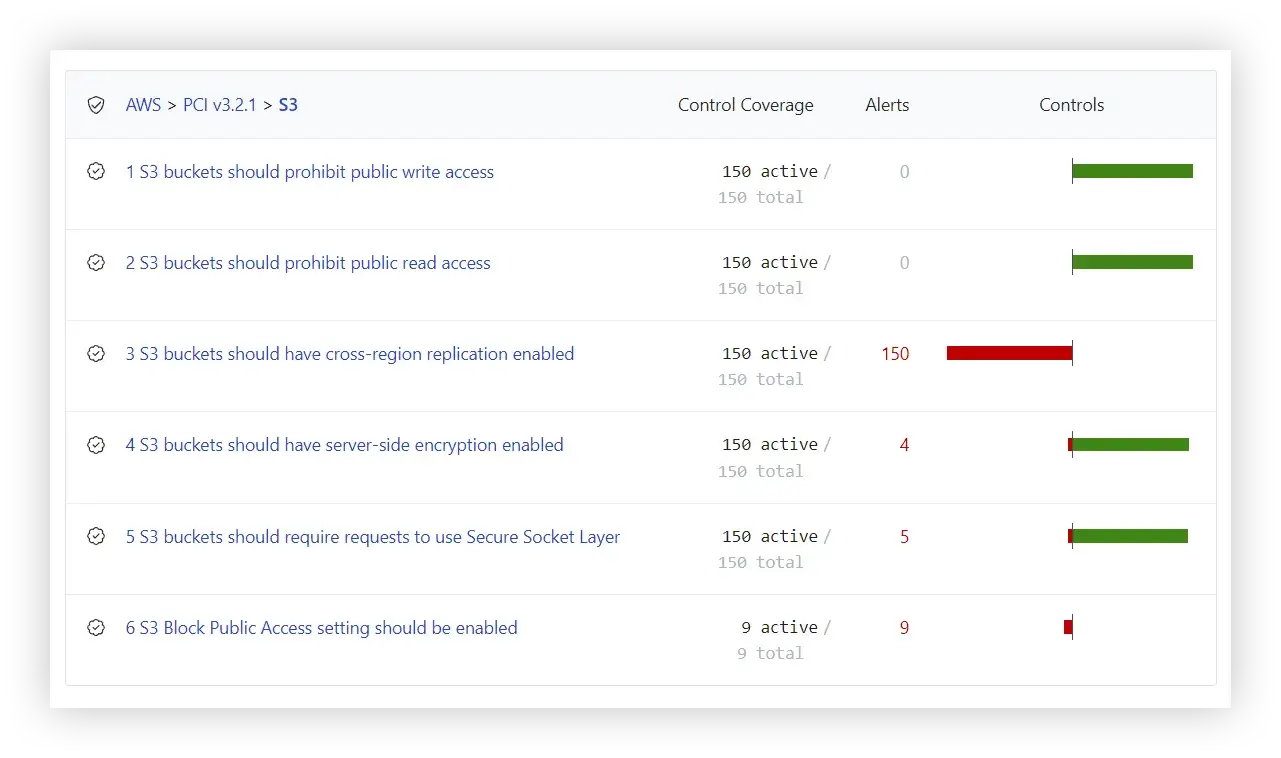Click the green controls bar for public read access
This screenshot has width=1281, height=758.
(1133, 262)
